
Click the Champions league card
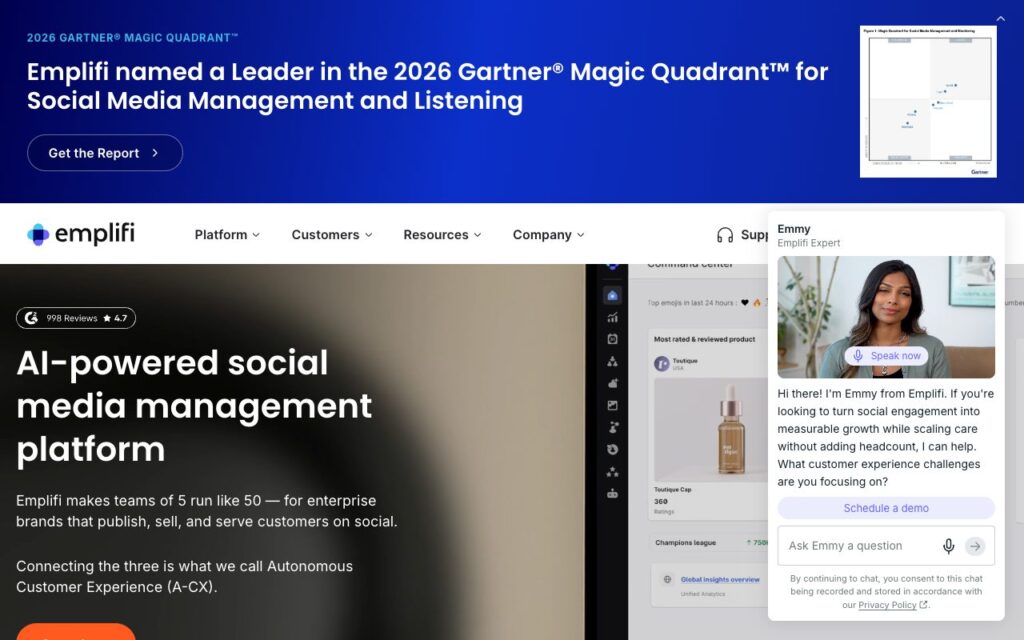[709, 543]
